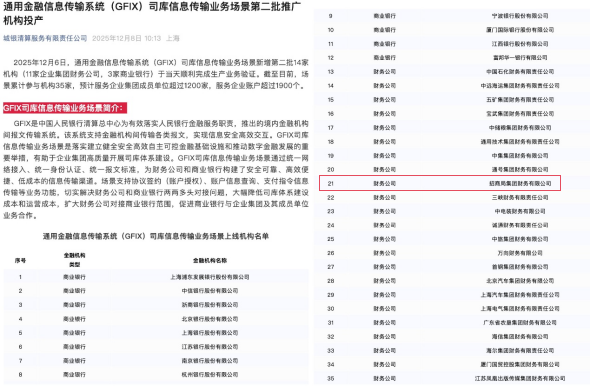Select 江西银行股份有限公司 in row 11
Viewport: 591px width, 386px height.
520,44
